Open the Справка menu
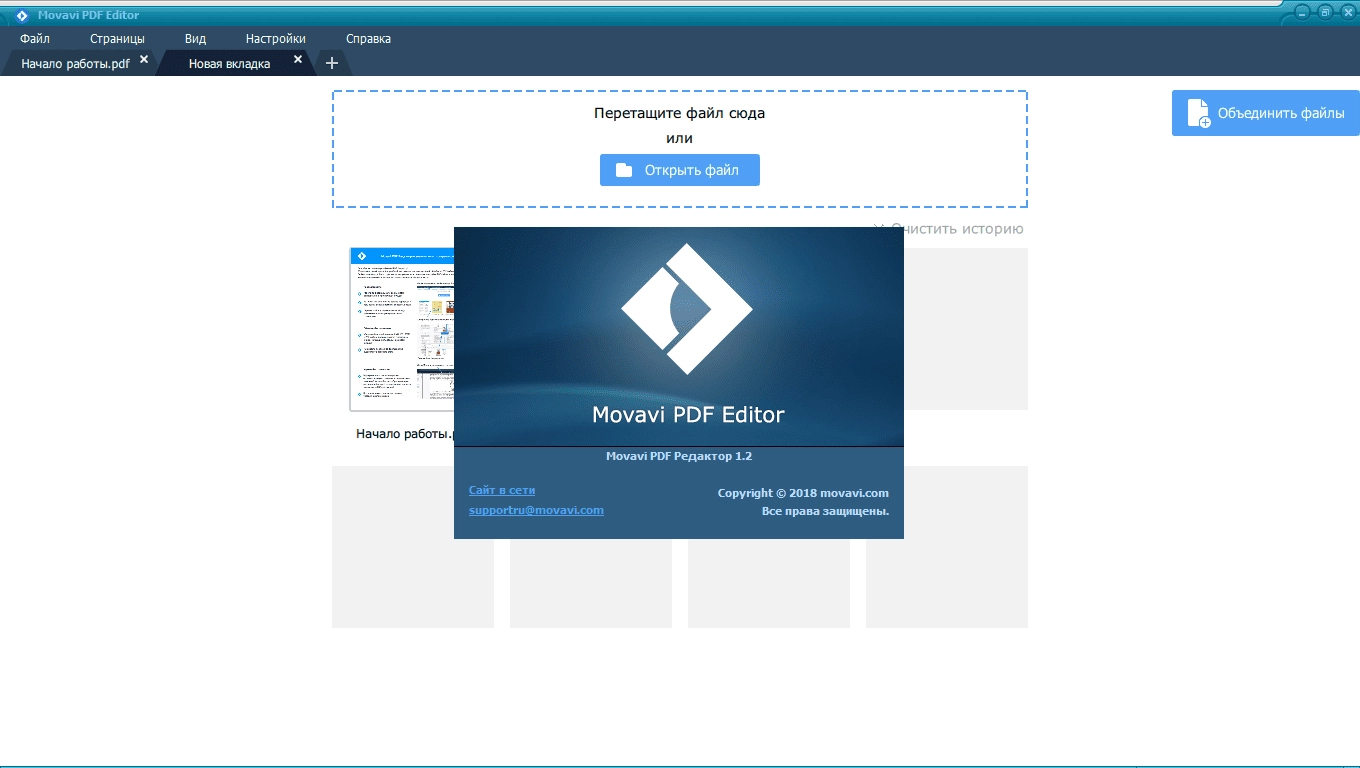The image size is (1360, 768). 368,39
